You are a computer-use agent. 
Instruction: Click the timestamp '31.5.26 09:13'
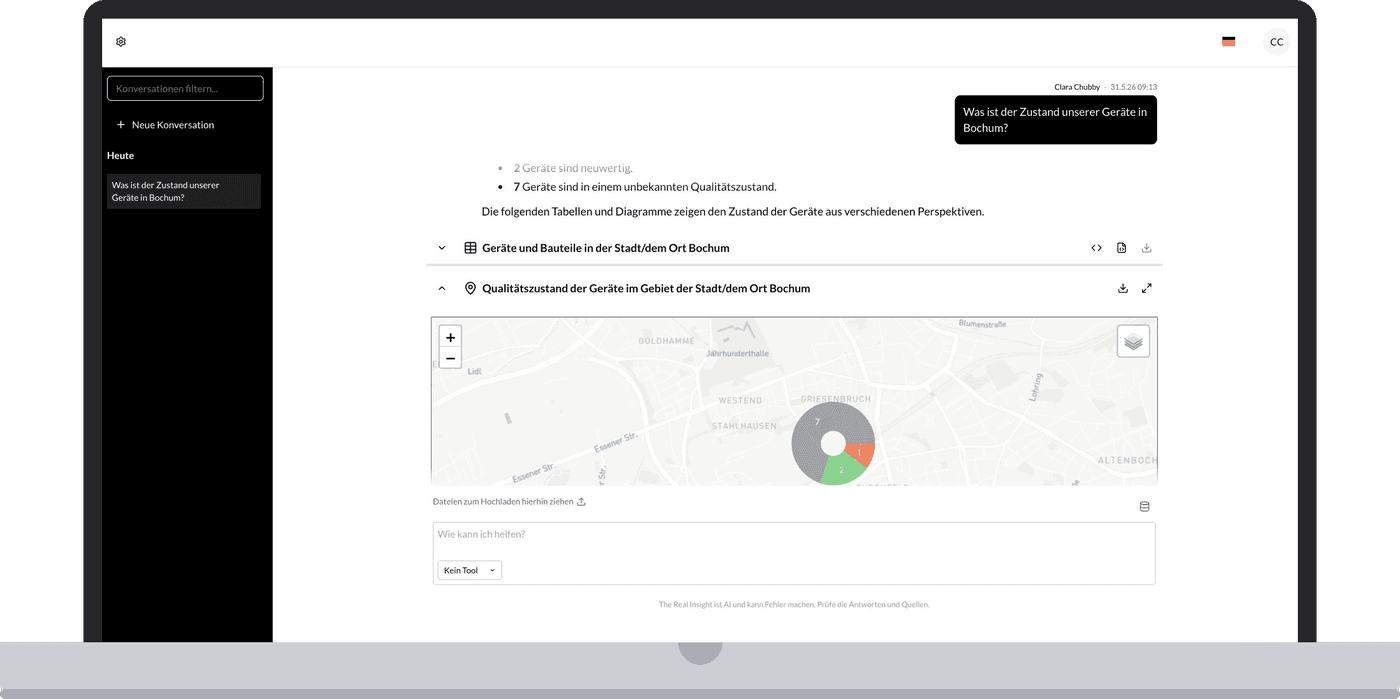[1134, 87]
